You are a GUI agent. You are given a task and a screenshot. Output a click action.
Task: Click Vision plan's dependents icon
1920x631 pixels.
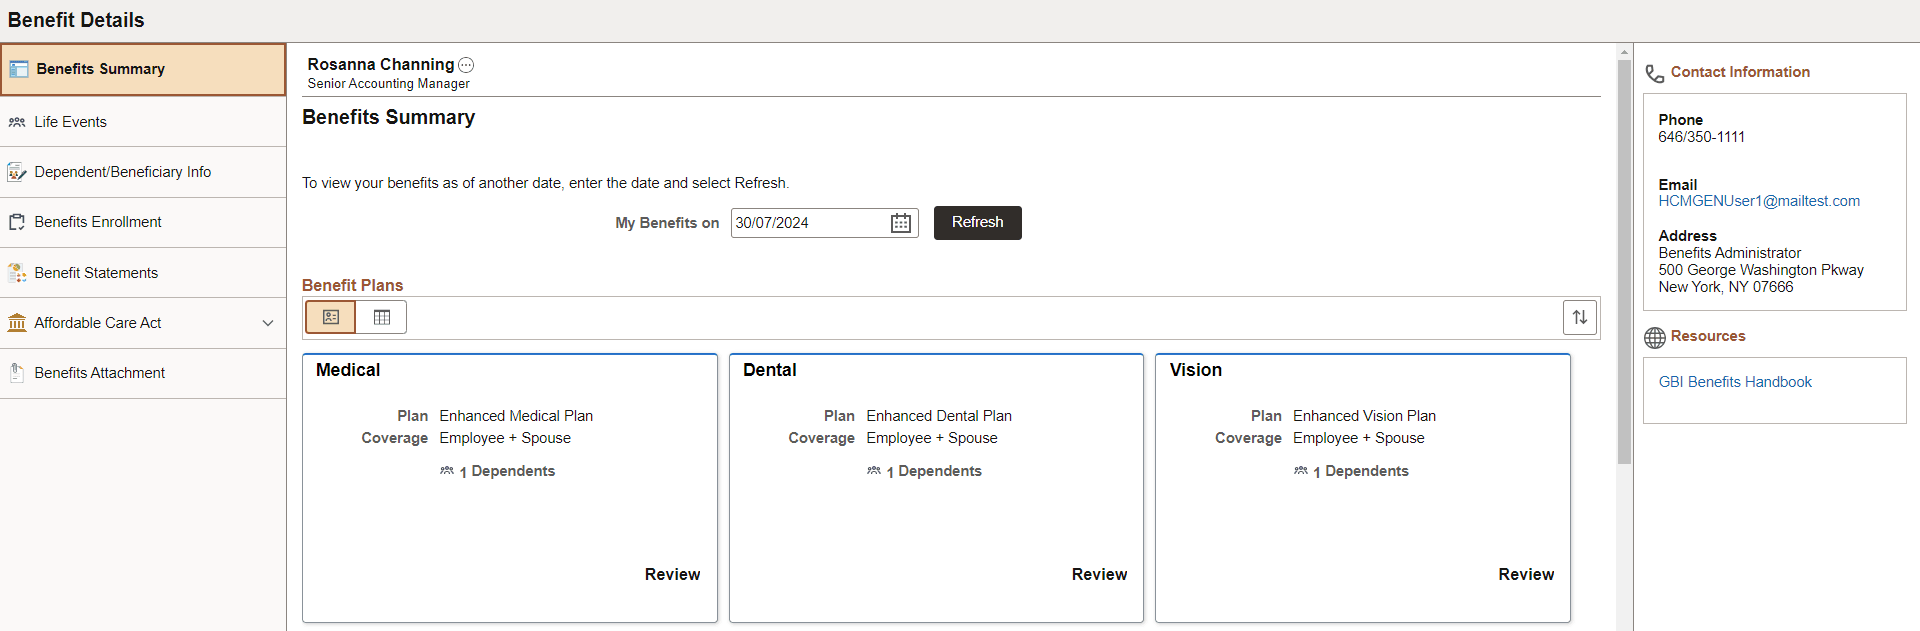[1301, 470]
